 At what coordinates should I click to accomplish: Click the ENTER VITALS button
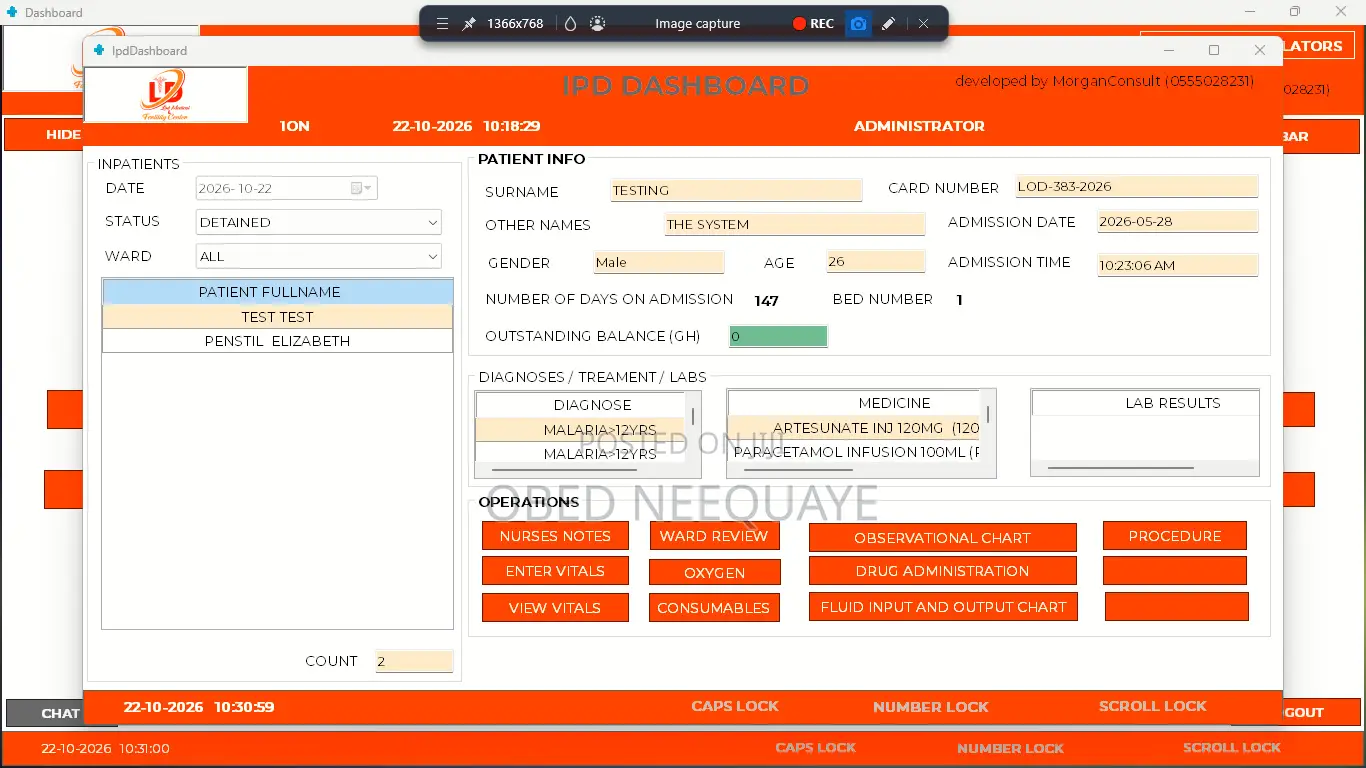(555, 571)
